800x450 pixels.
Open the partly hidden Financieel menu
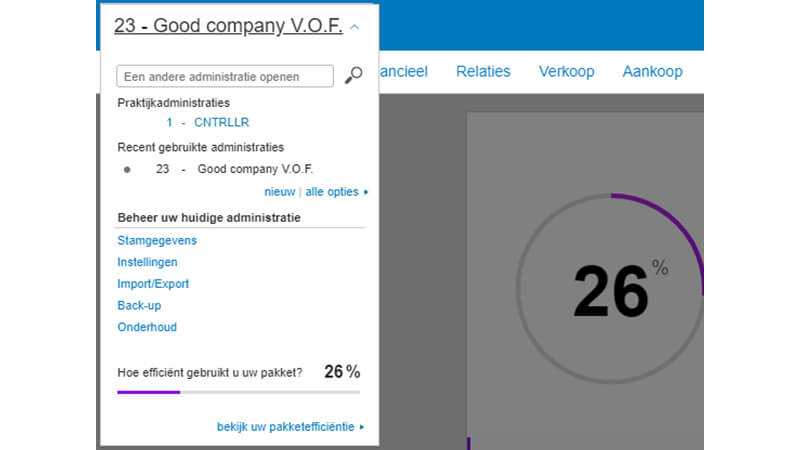[x=404, y=71]
